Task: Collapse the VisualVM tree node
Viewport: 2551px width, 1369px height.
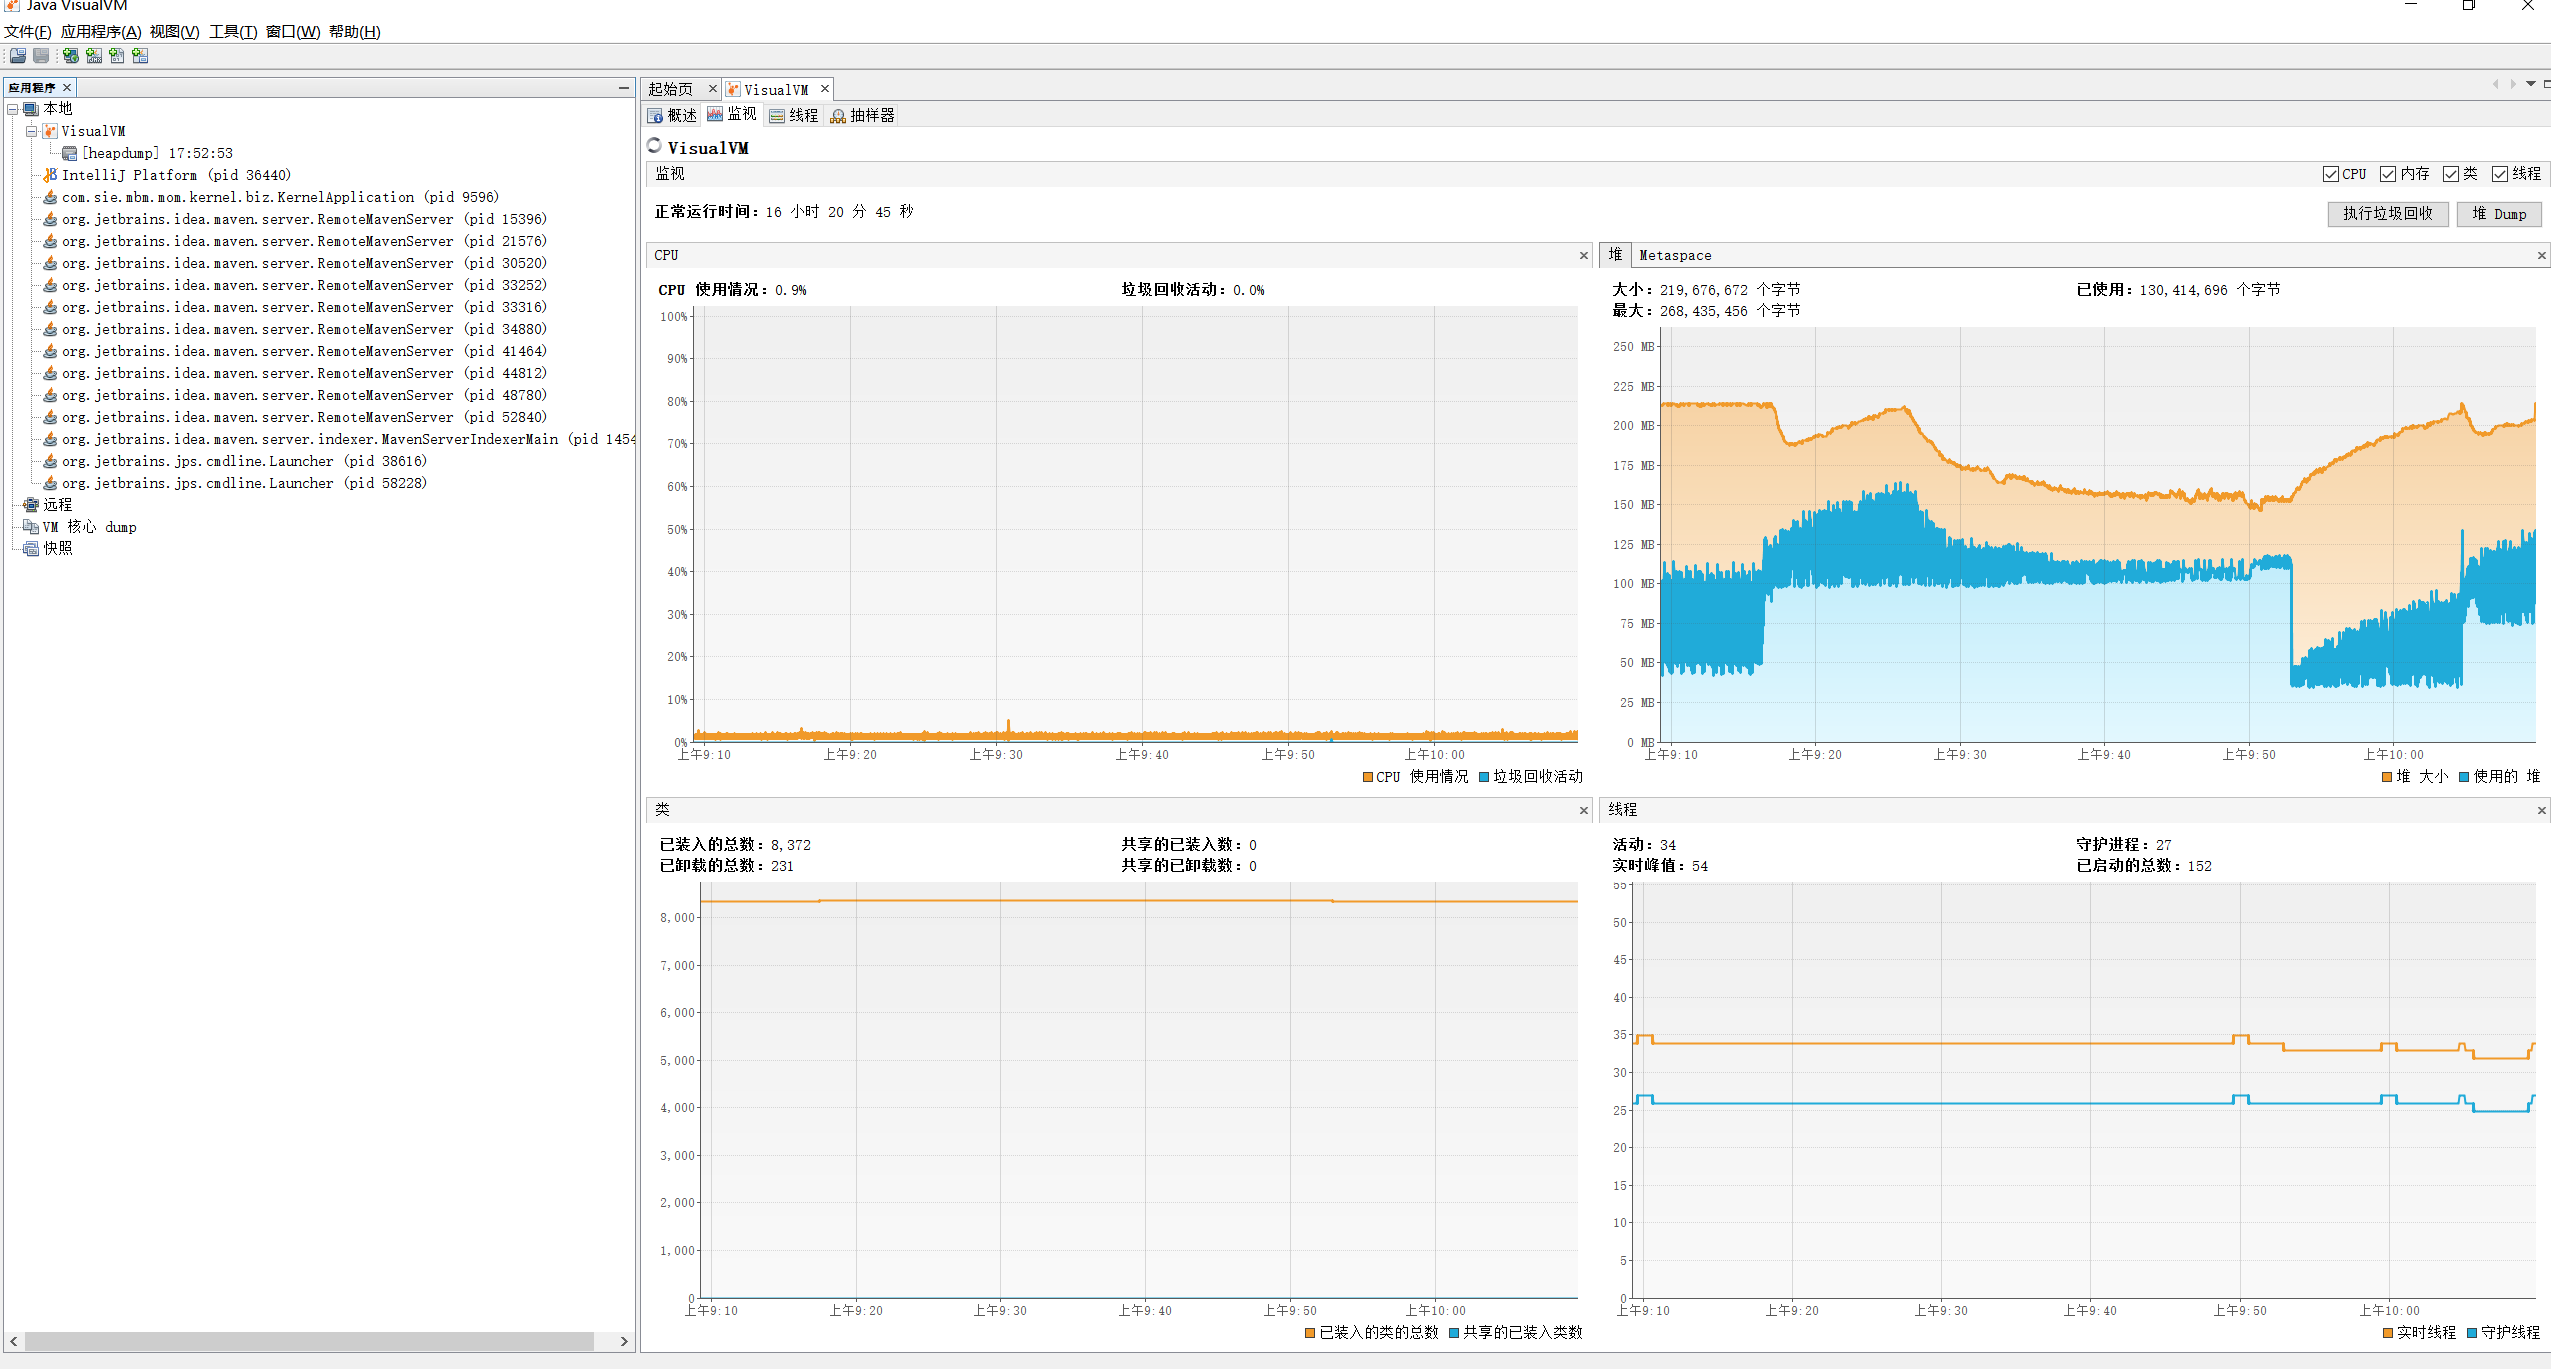Action: 31,131
